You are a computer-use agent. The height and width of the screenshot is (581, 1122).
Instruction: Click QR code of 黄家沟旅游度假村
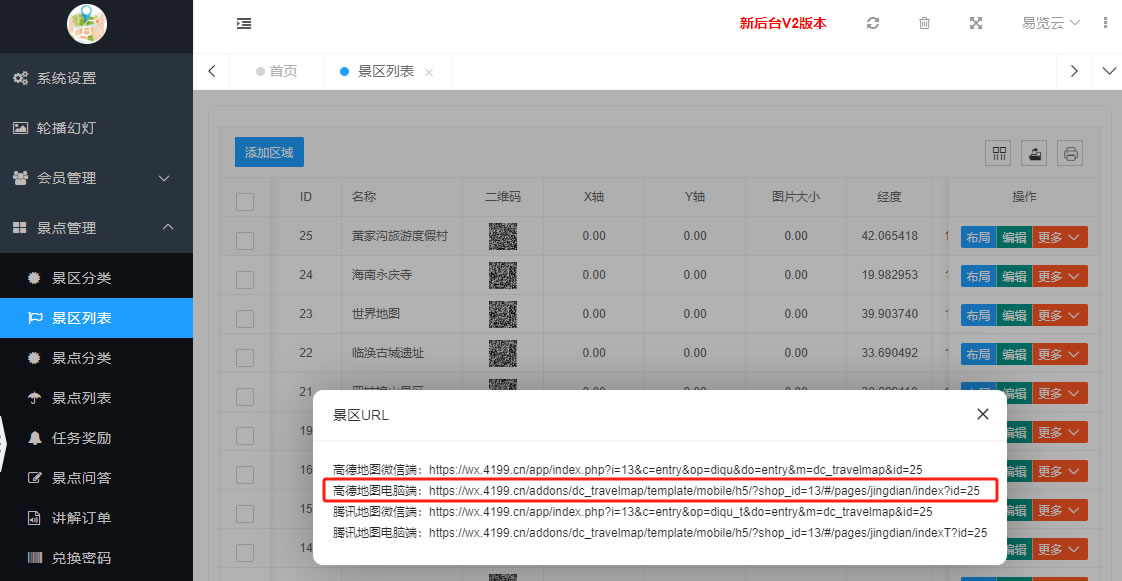[503, 236]
